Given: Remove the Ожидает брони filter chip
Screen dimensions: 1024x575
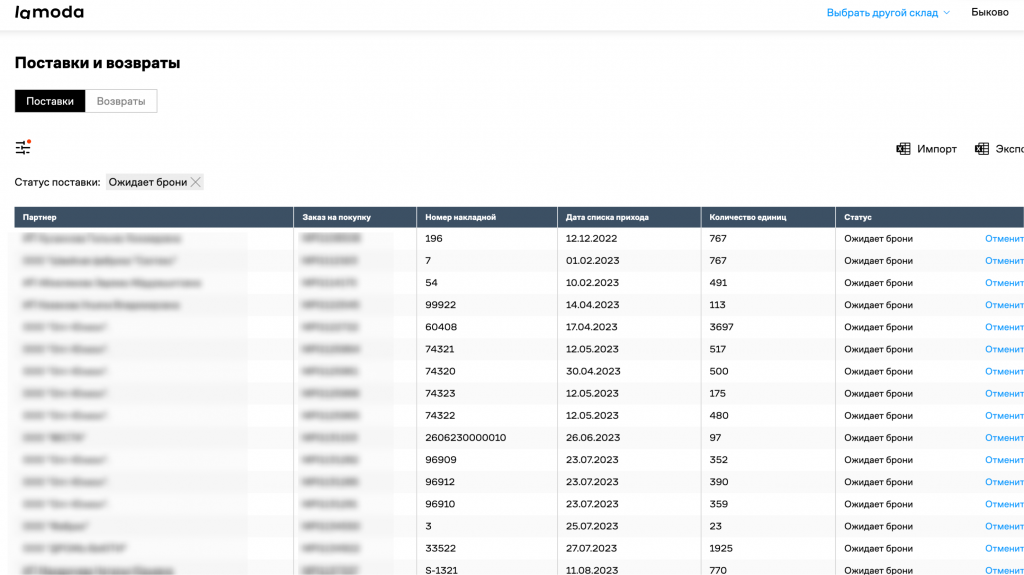Looking at the screenshot, I should click(x=196, y=182).
